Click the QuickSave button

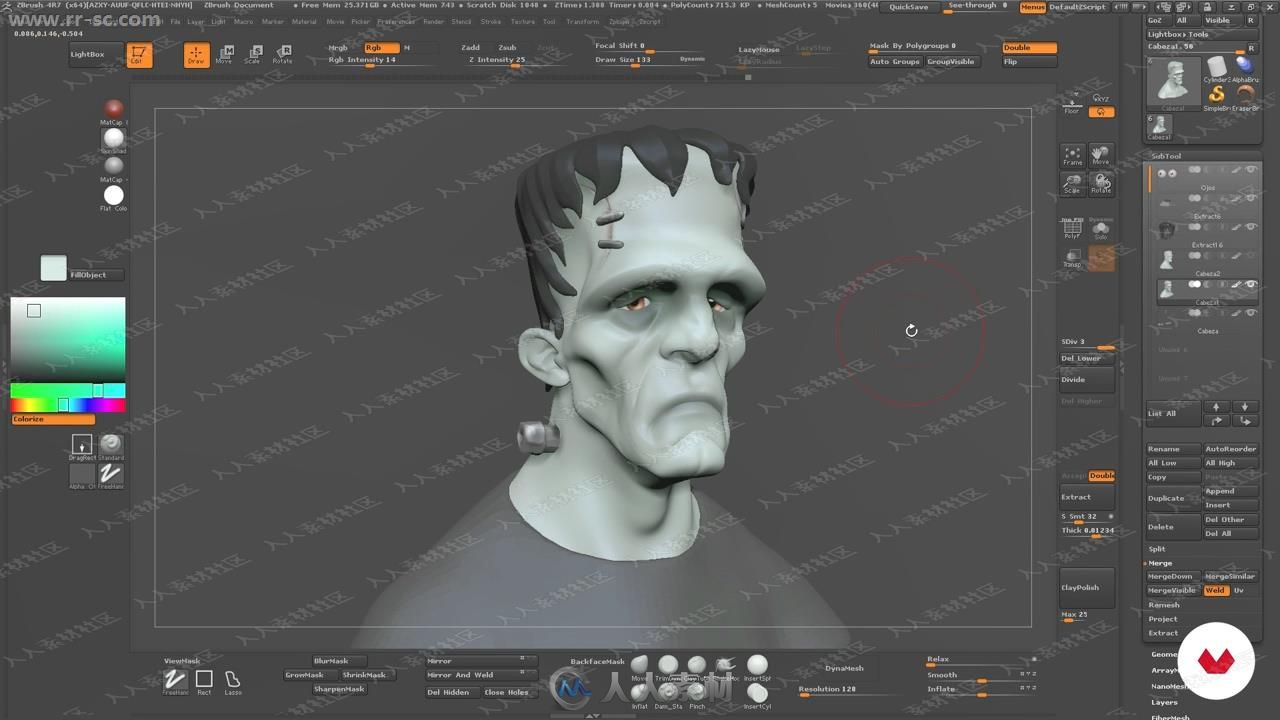[x=909, y=7]
